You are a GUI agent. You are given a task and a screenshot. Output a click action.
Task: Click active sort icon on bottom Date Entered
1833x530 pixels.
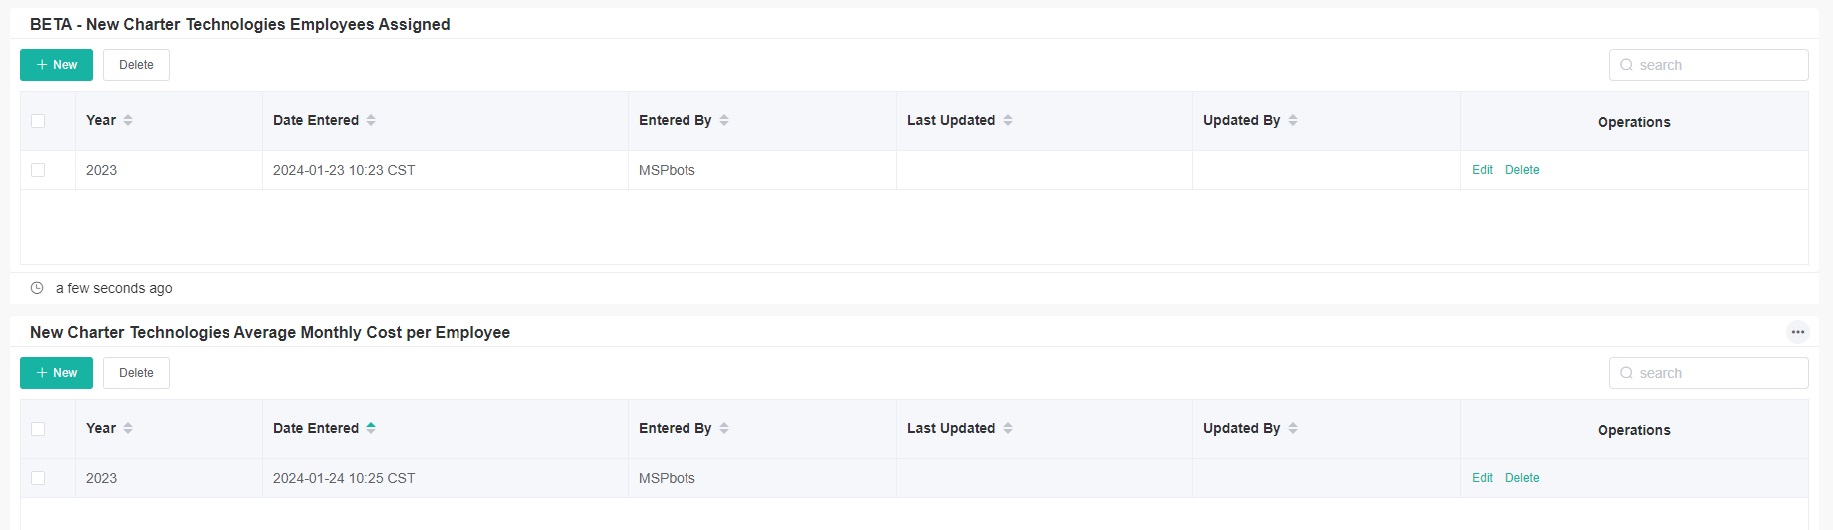pos(371,428)
